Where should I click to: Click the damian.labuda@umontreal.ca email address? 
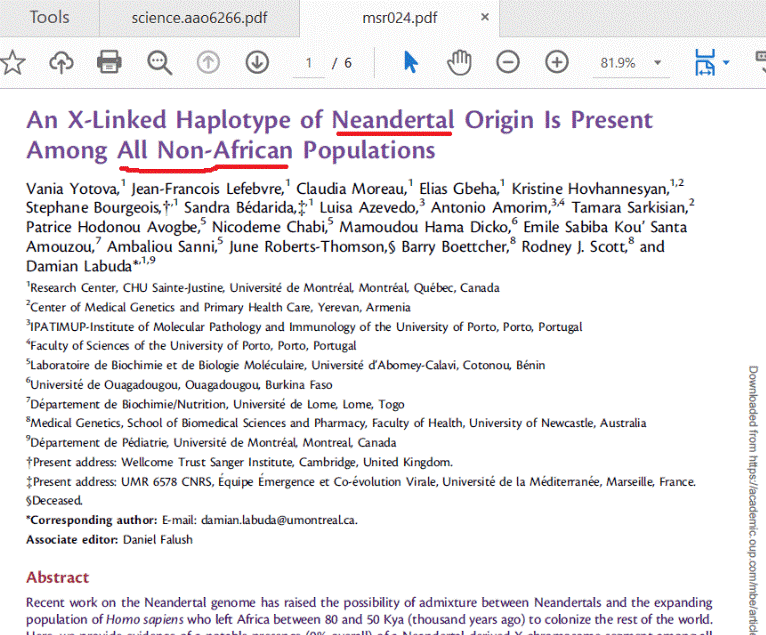pyautogui.click(x=272, y=520)
